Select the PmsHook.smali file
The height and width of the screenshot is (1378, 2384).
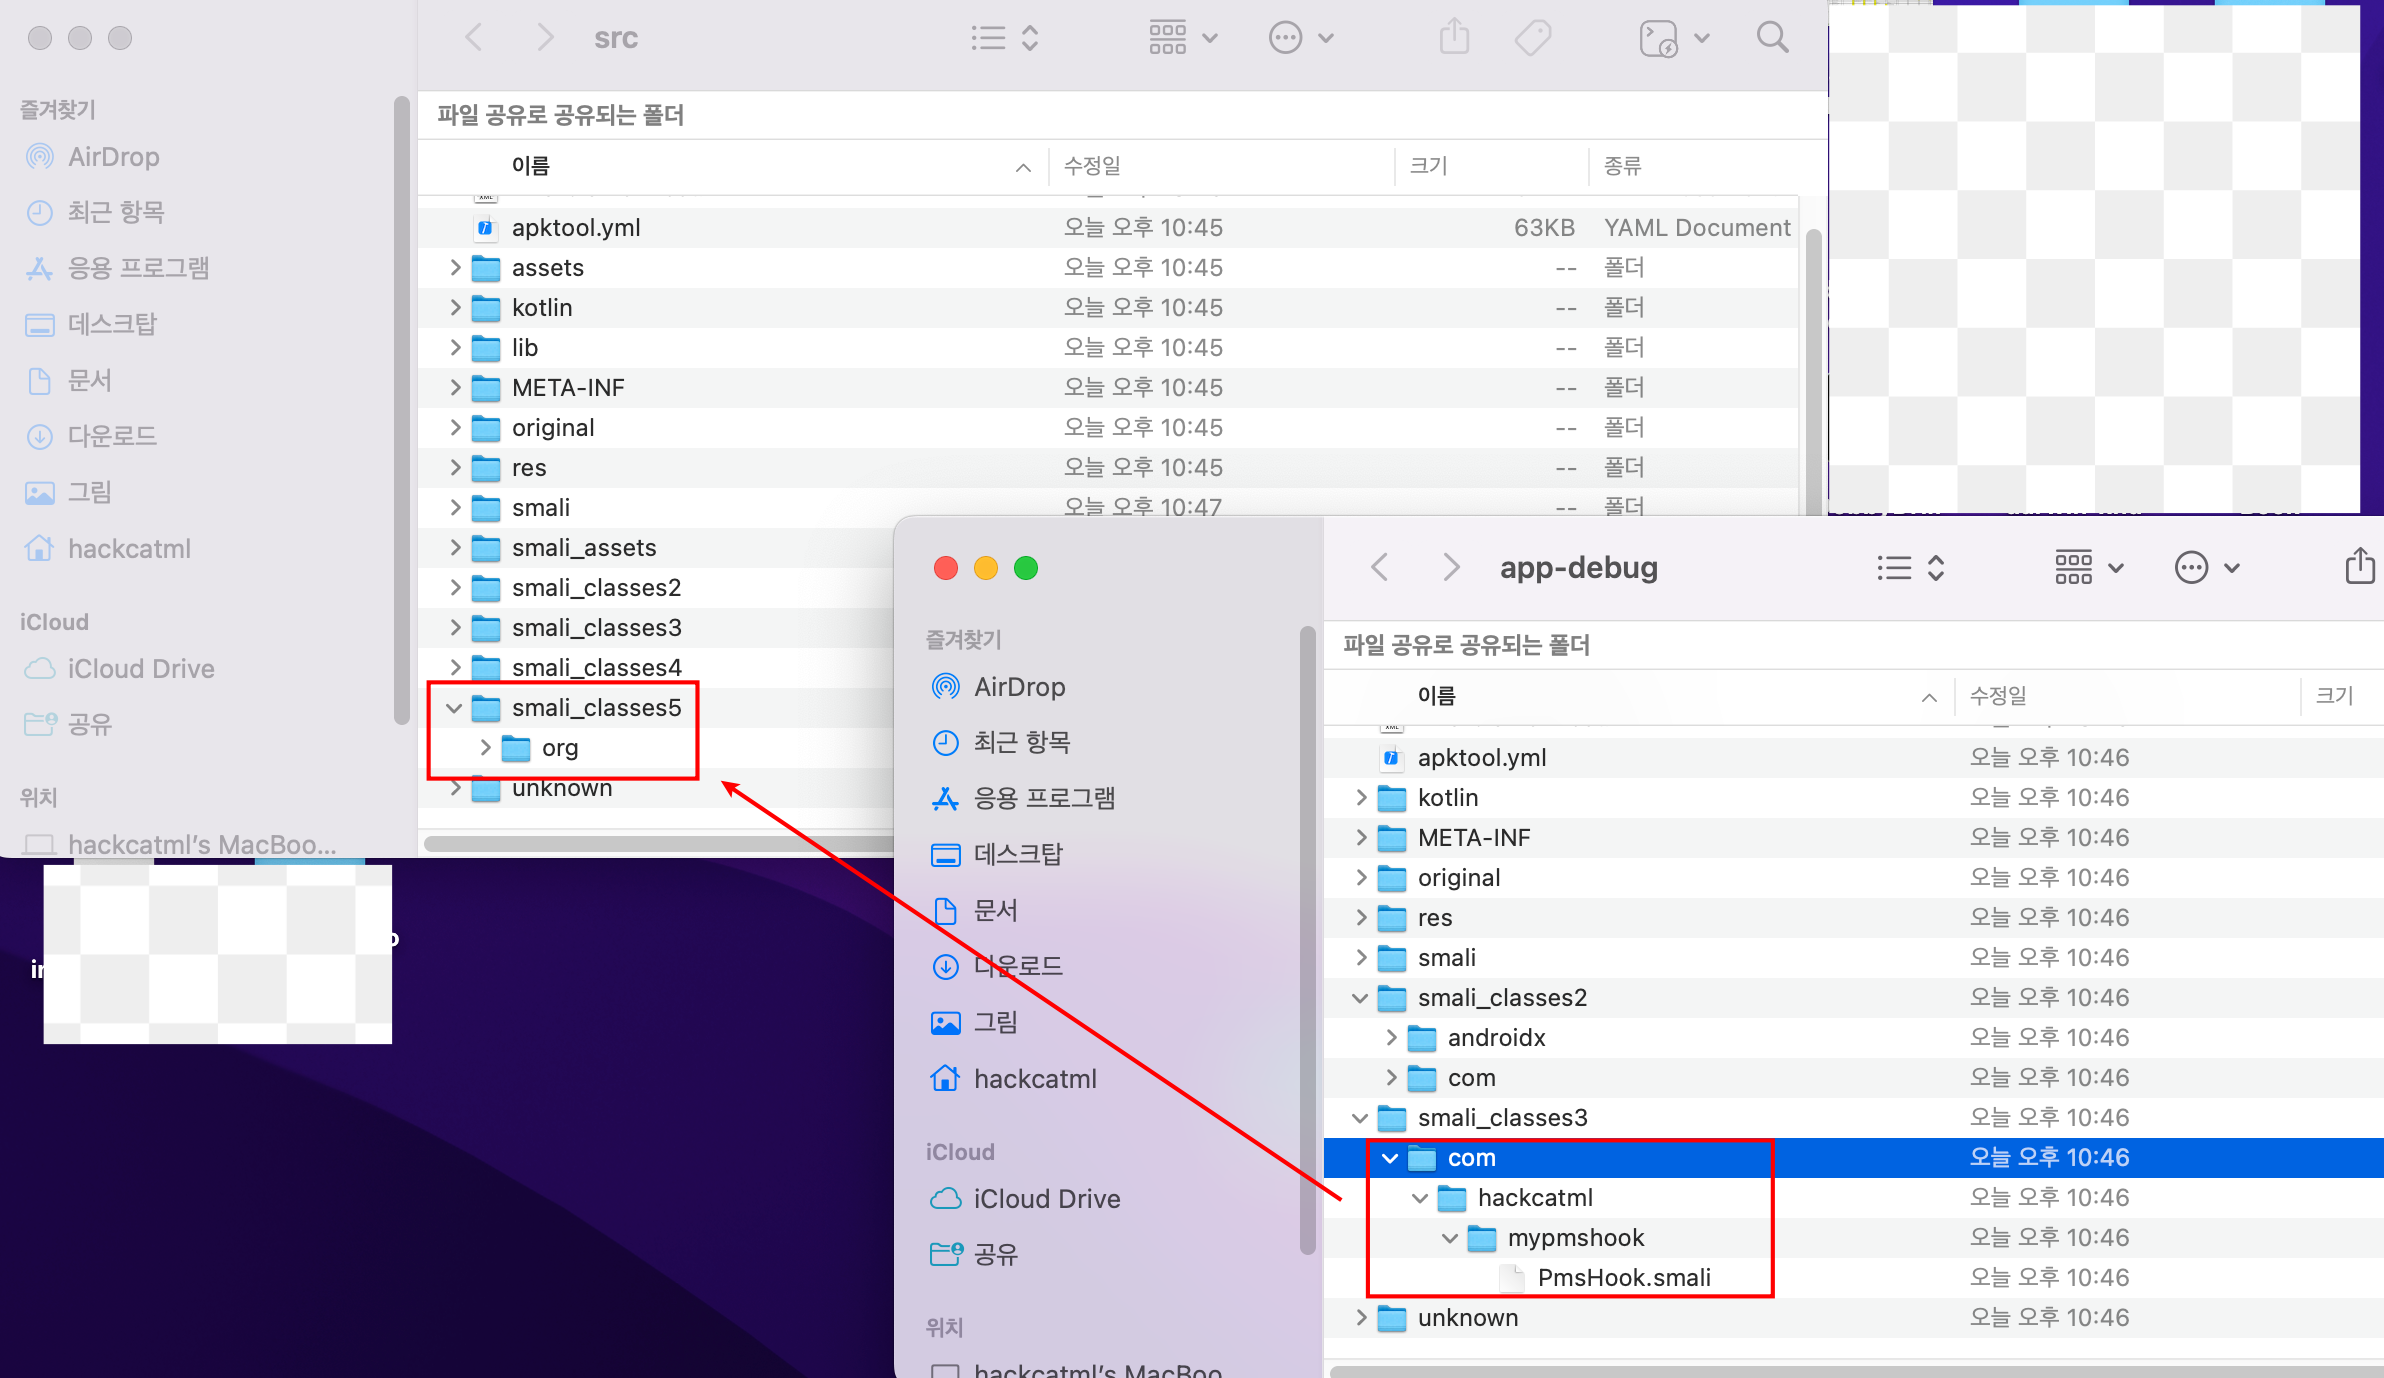click(x=1623, y=1278)
